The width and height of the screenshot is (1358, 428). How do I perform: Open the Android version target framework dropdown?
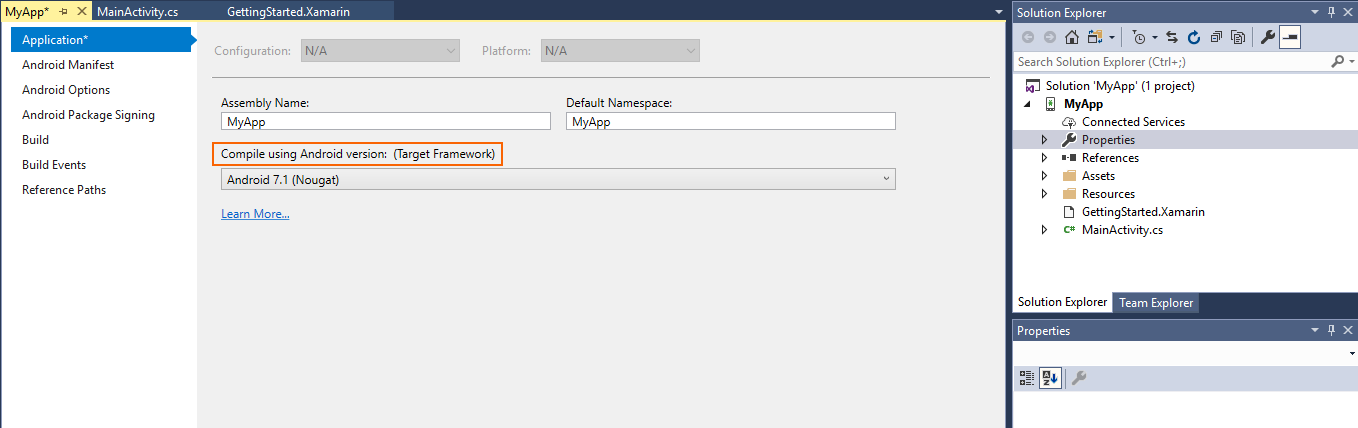tap(558, 179)
